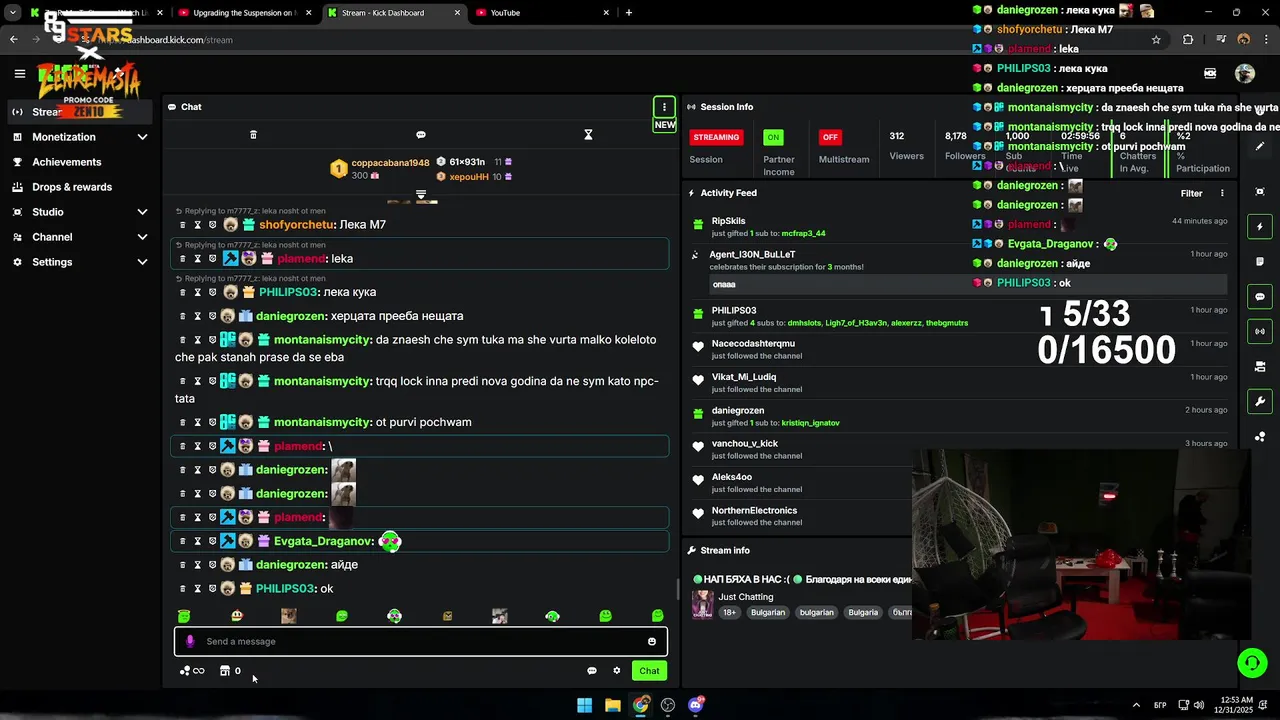
Task: Open the emoji picker in message box
Action: pyautogui.click(x=652, y=642)
